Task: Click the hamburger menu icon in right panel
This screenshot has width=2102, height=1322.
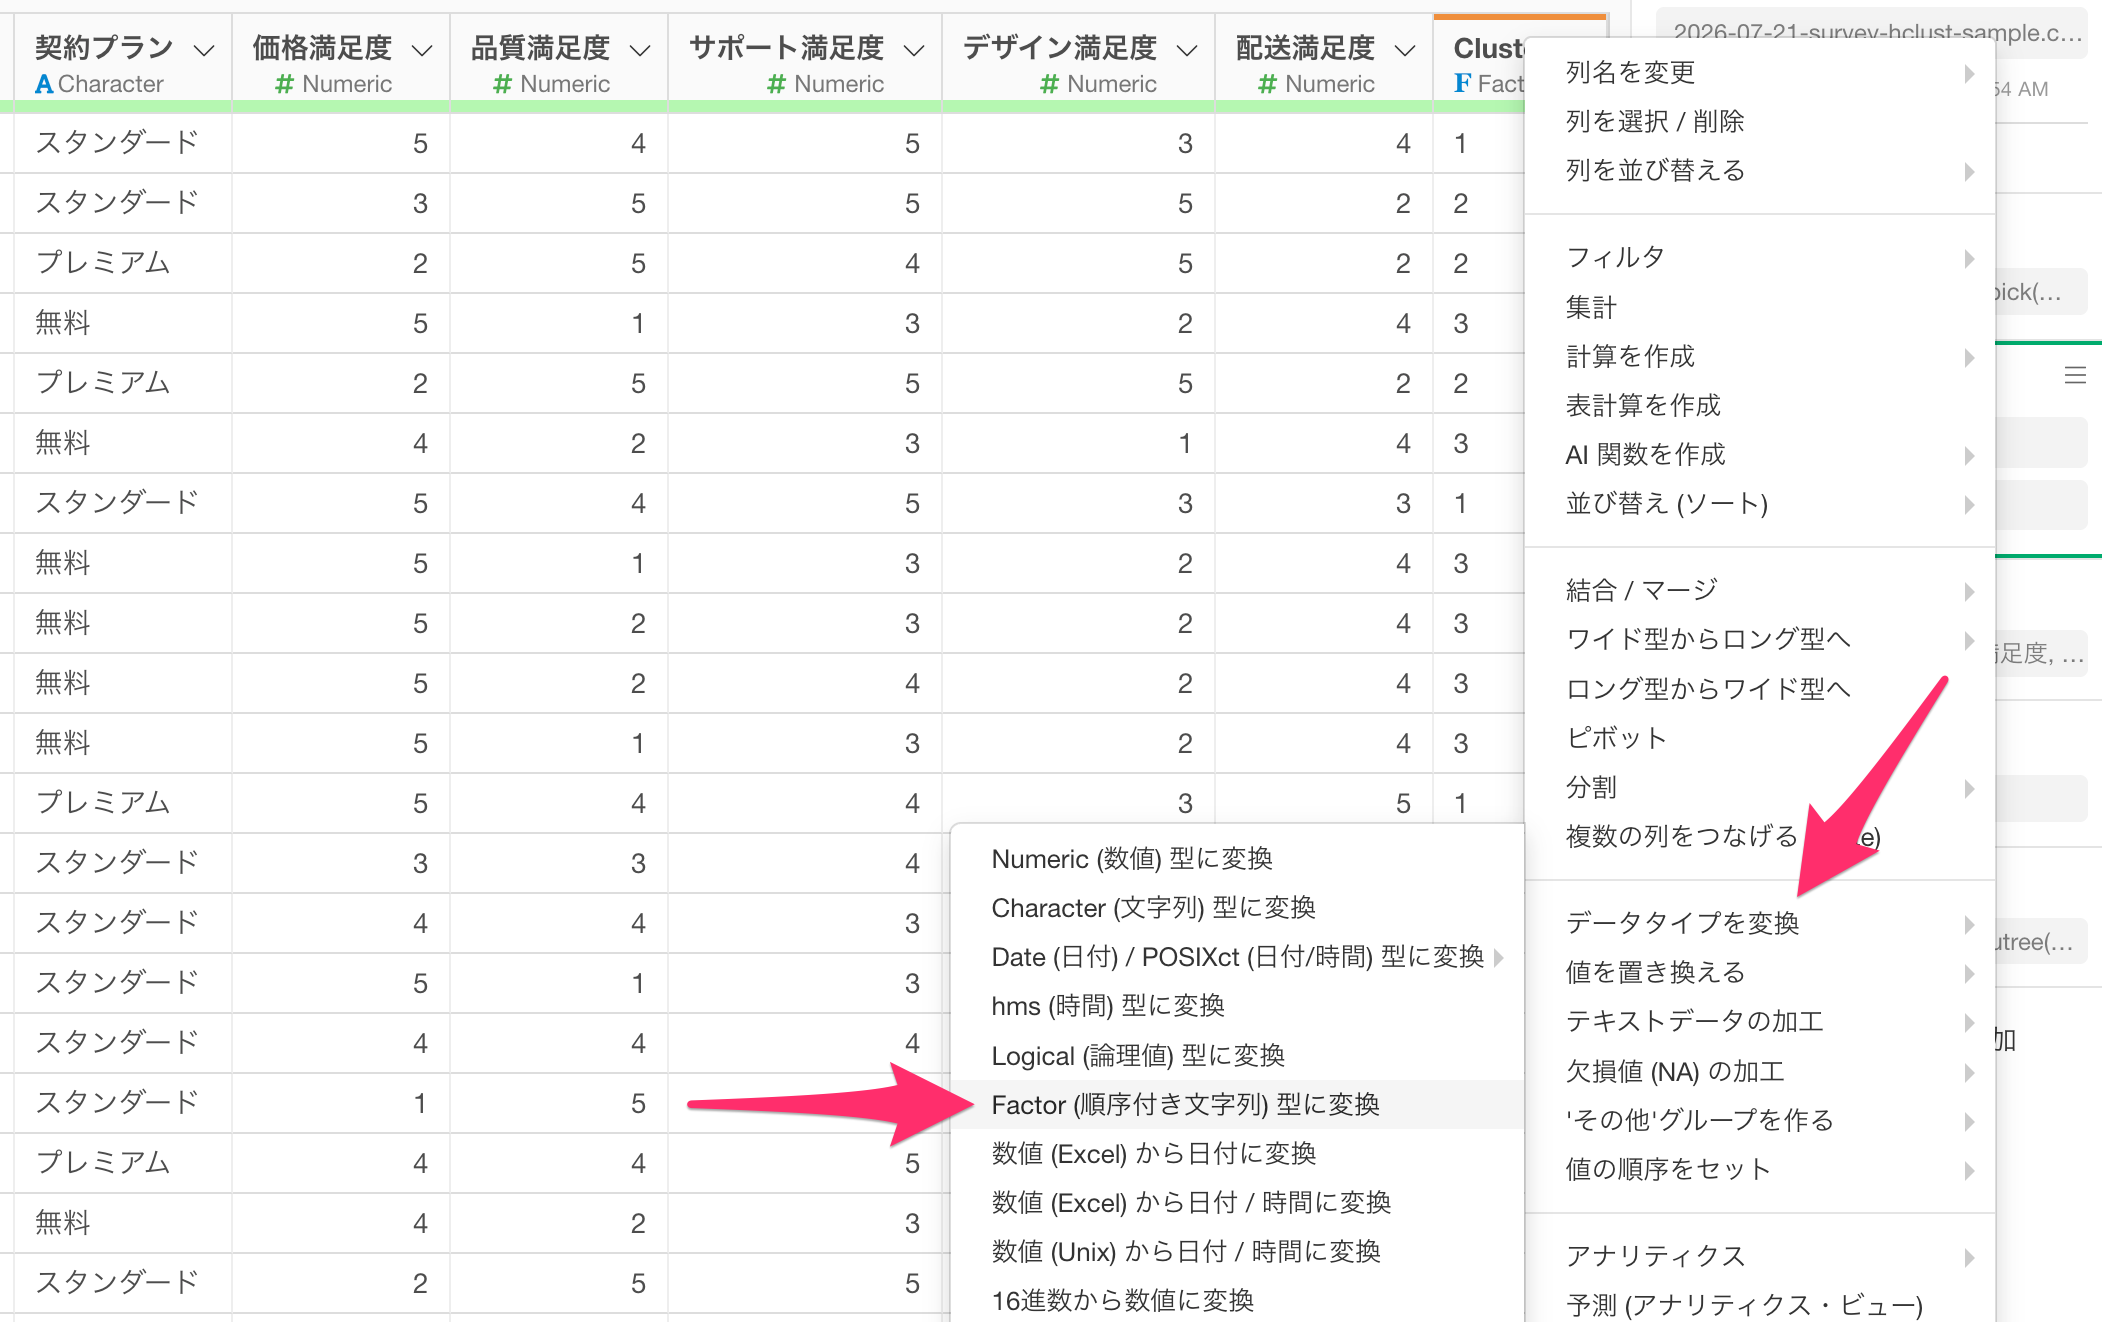Action: (2075, 375)
